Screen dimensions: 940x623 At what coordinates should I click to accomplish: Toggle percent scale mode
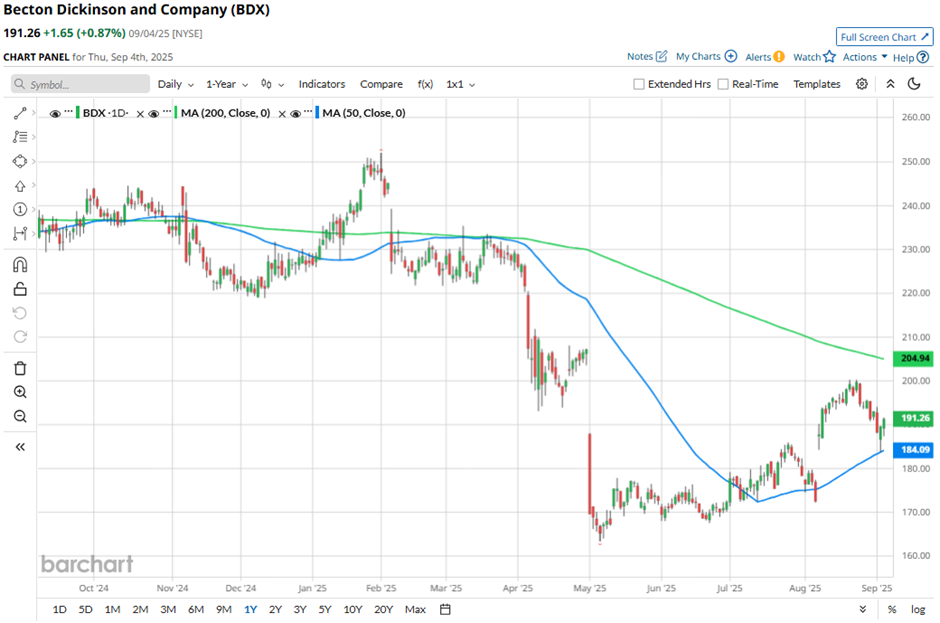point(892,609)
